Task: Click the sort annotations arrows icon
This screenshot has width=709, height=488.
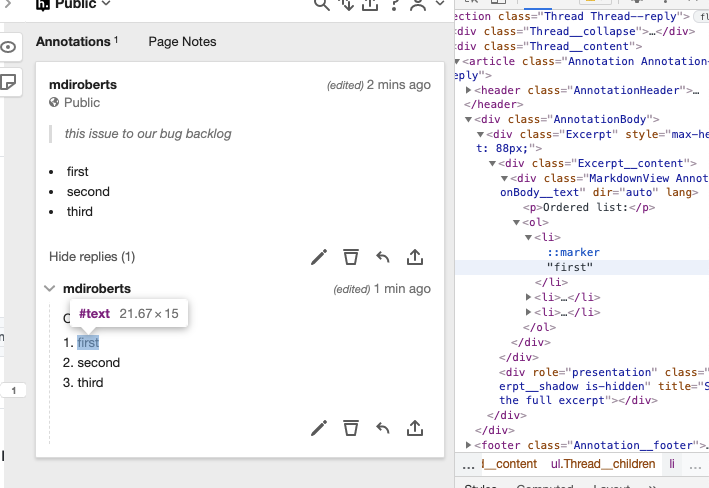Action: click(x=347, y=4)
